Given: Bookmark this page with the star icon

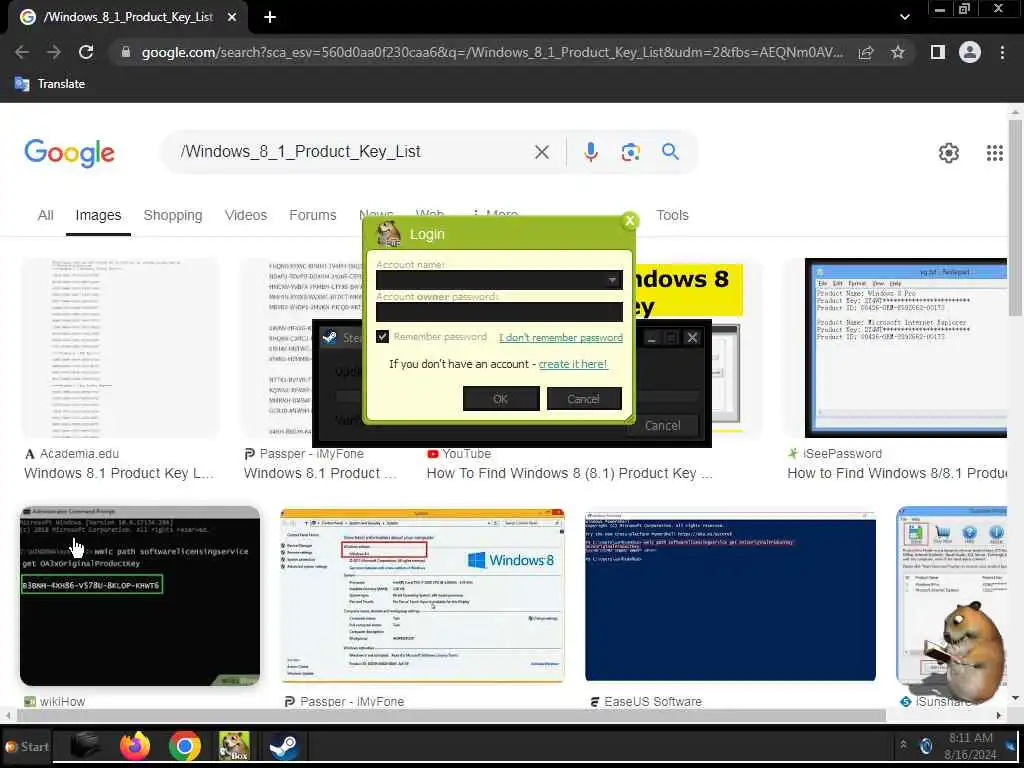Looking at the screenshot, I should 898,52.
